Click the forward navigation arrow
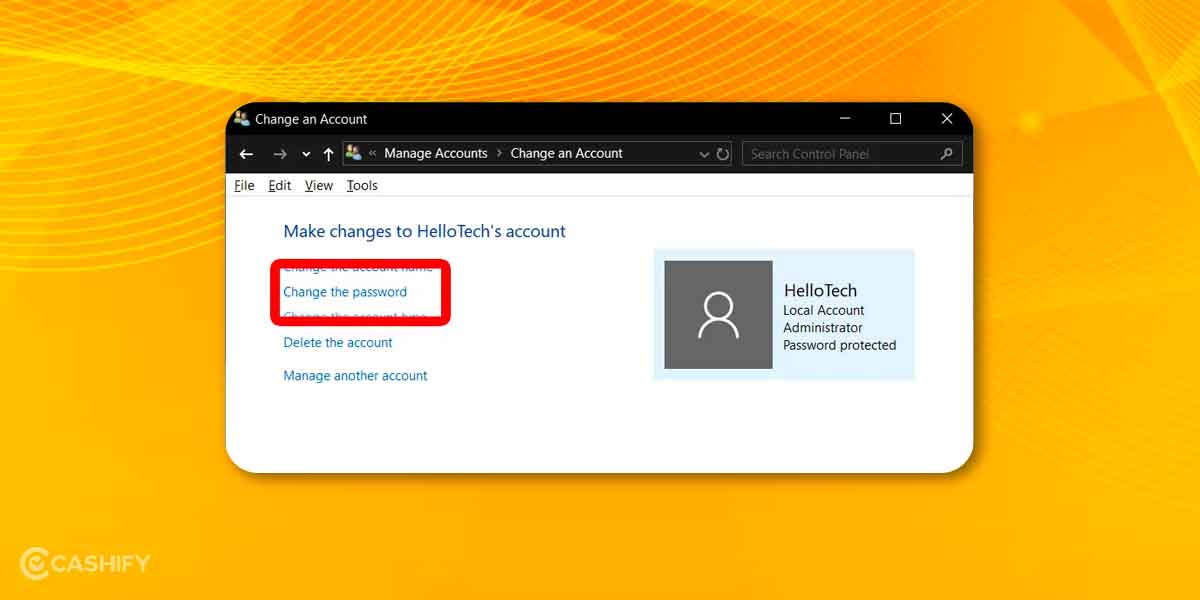The image size is (1200, 600). pos(277,154)
